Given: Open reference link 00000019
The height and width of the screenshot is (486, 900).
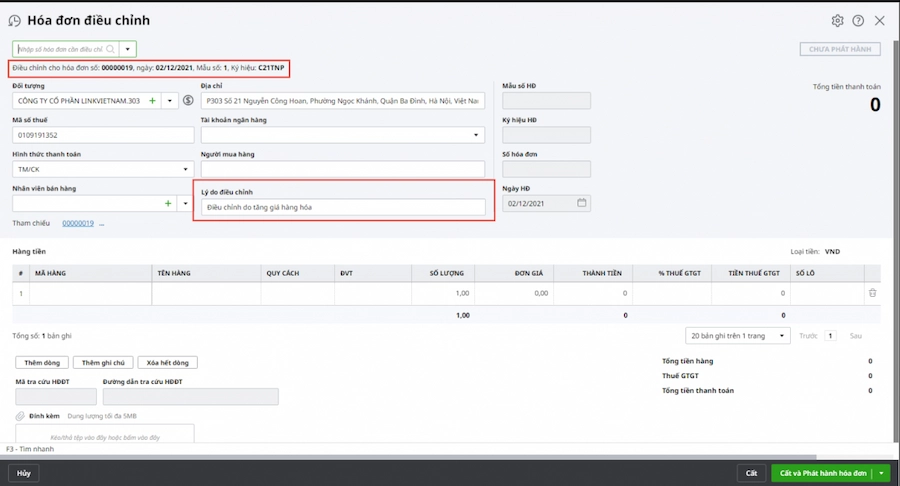Looking at the screenshot, I should pos(77,223).
